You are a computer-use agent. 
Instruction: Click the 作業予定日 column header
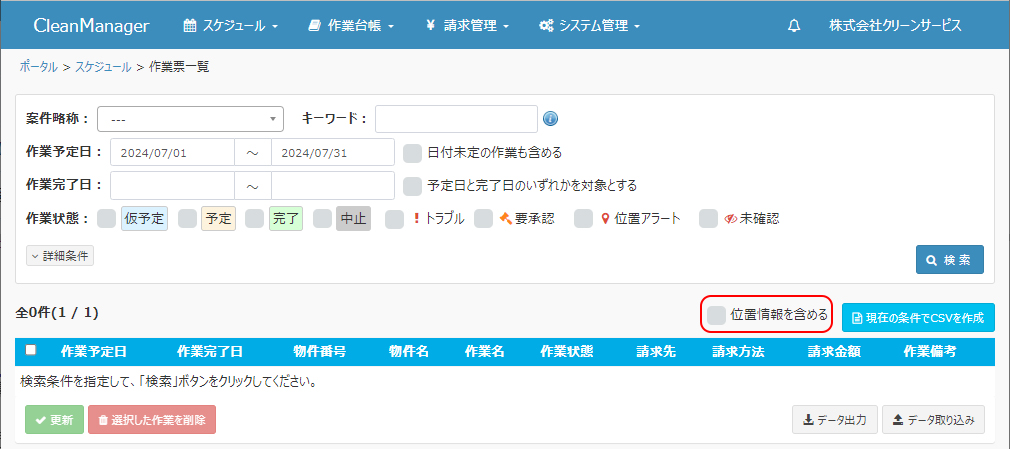[93, 352]
